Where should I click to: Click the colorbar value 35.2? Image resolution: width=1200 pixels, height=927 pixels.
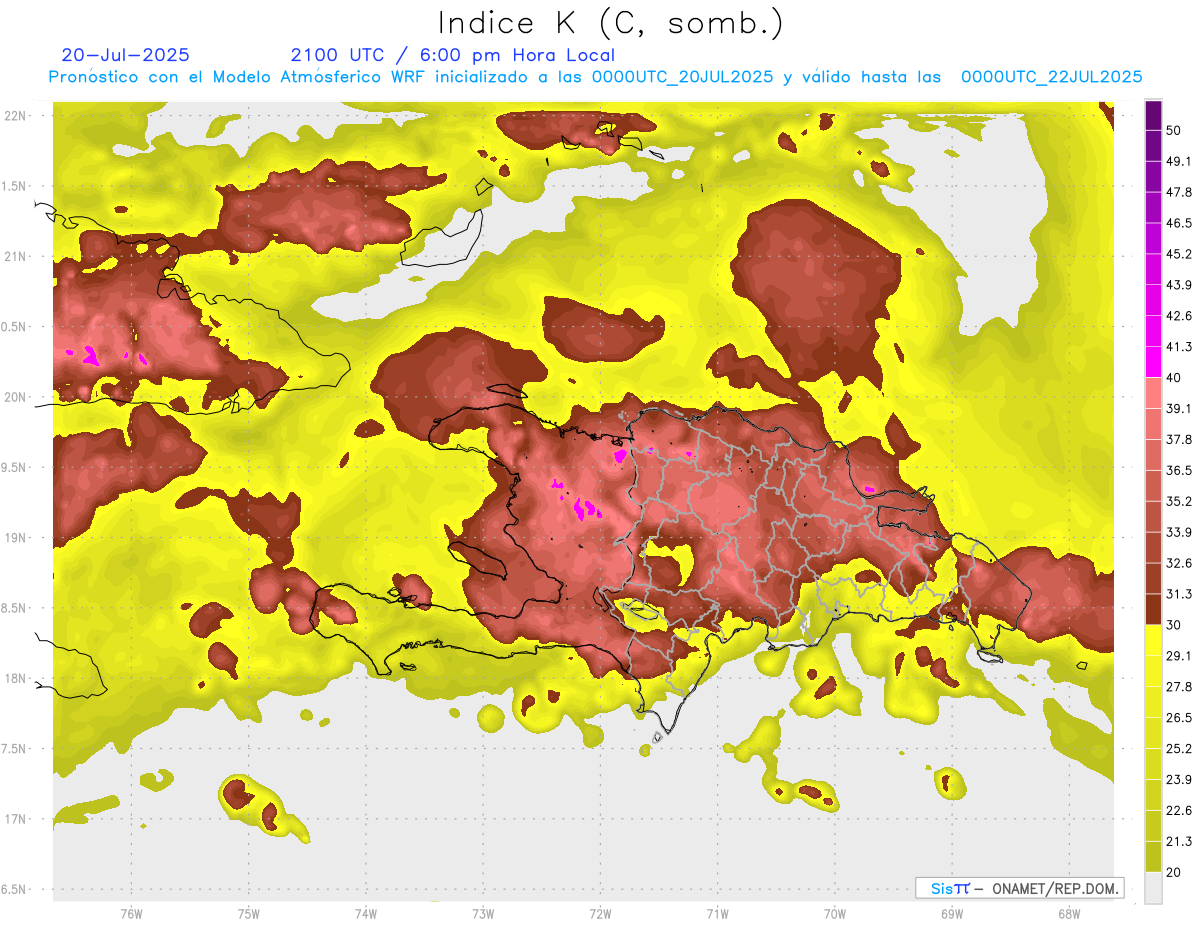point(1179,501)
